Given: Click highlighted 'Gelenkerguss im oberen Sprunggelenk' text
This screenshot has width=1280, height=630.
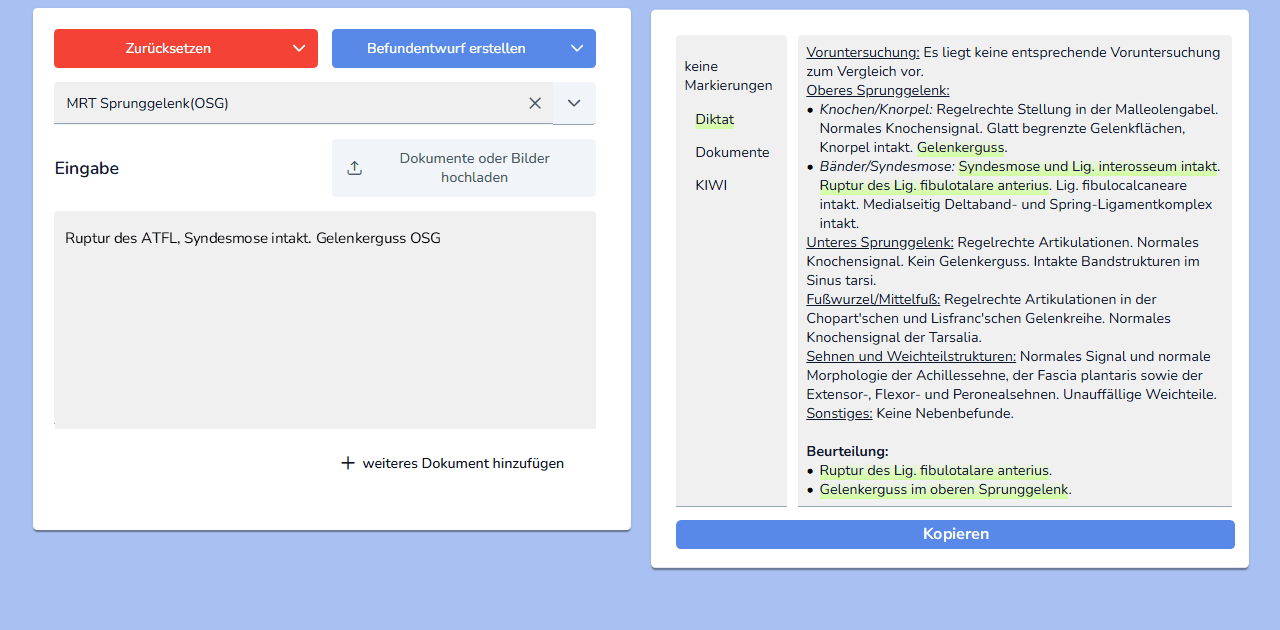Looking at the screenshot, I should pyautogui.click(x=944, y=490).
